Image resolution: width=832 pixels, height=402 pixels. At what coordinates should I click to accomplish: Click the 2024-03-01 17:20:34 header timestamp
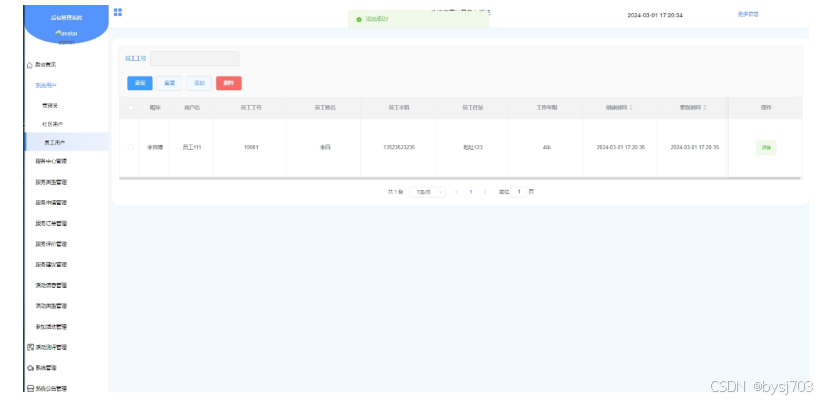pyautogui.click(x=655, y=15)
